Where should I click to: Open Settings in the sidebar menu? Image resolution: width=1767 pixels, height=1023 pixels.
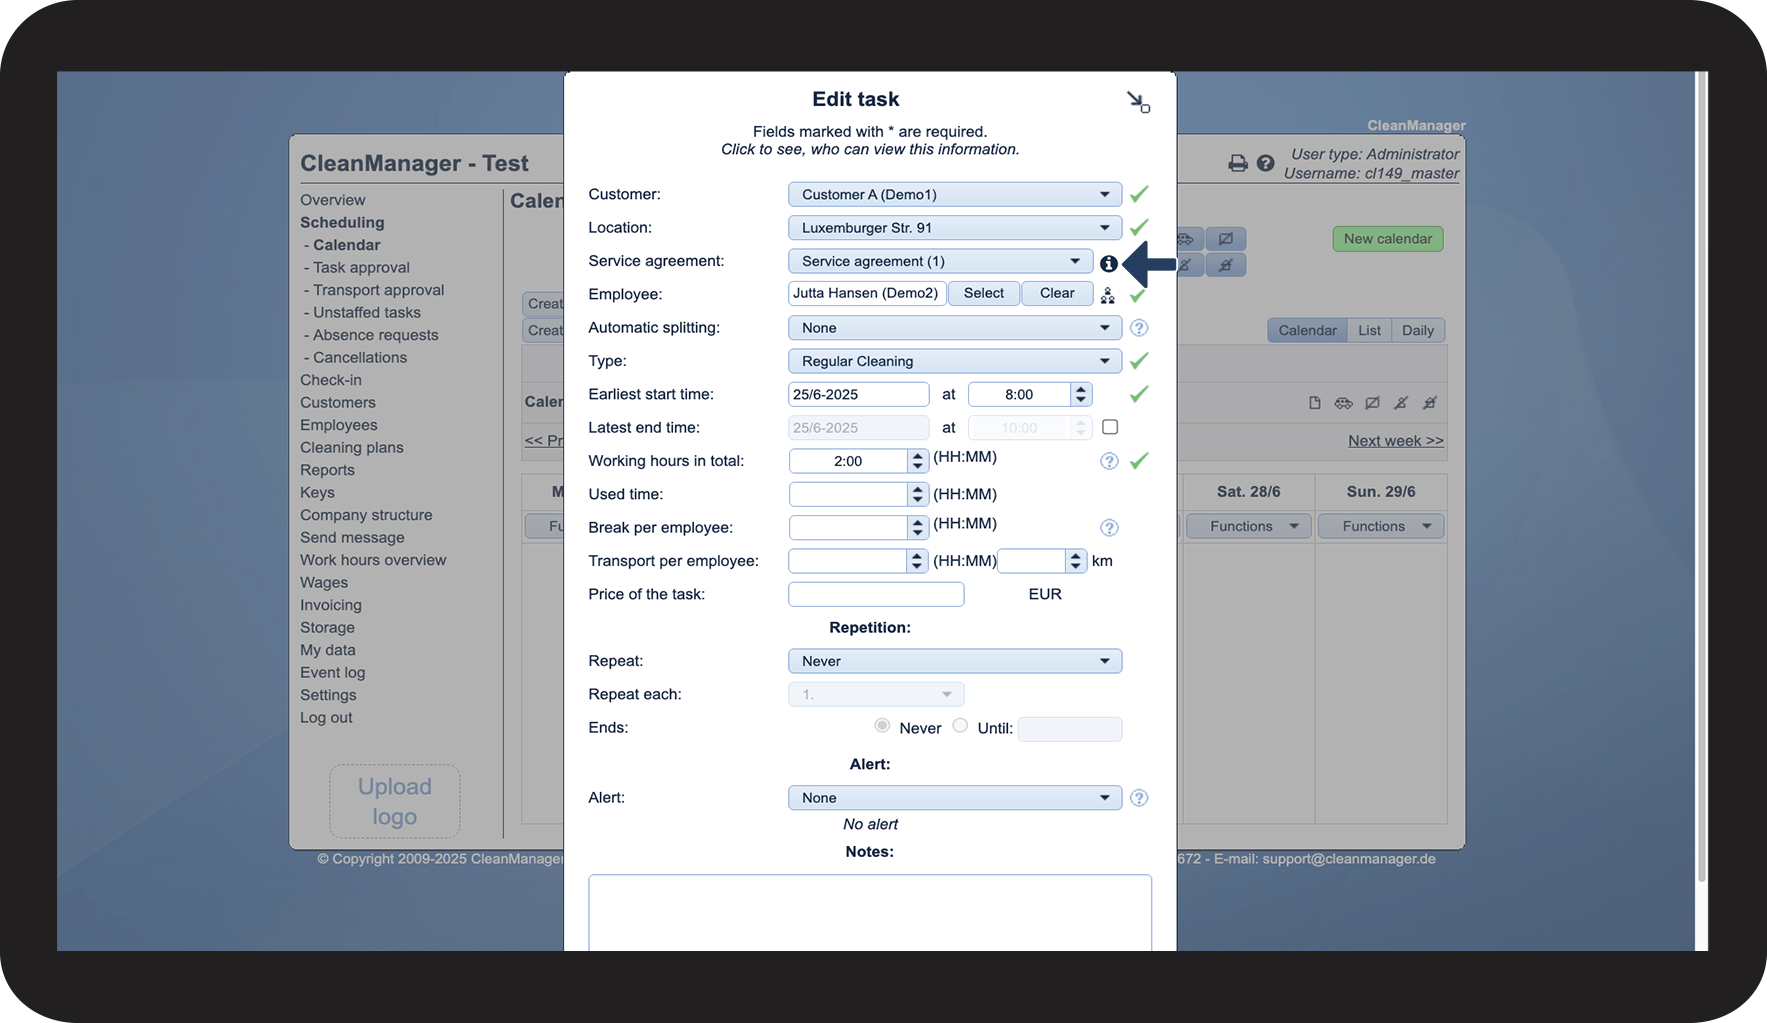328,695
